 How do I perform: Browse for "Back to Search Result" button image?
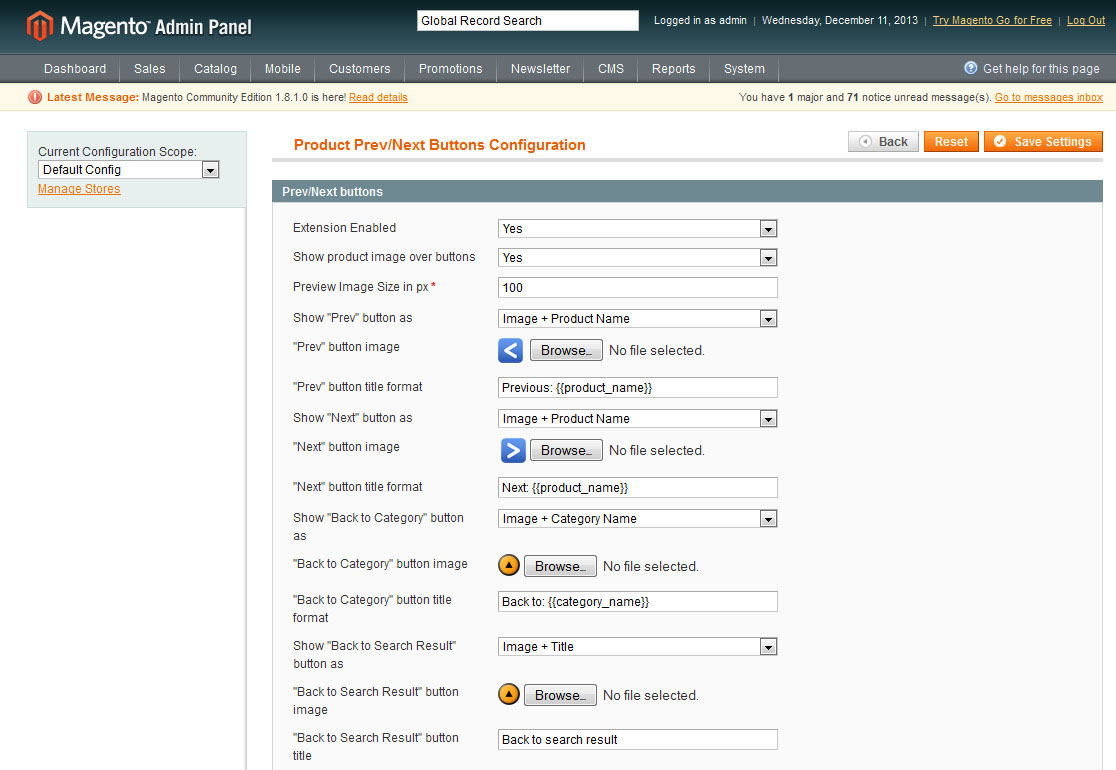click(x=560, y=695)
